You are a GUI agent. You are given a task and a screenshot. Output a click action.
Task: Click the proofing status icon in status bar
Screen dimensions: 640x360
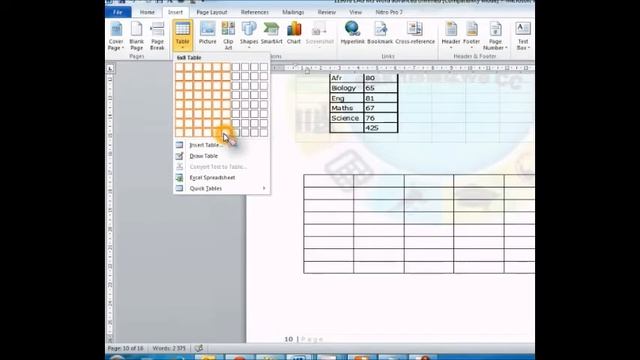click(199, 348)
